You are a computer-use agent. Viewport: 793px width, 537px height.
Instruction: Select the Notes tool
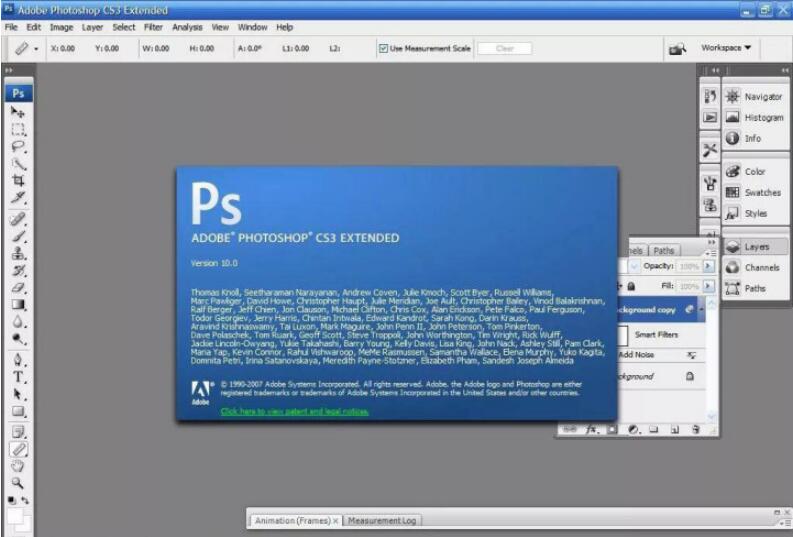(18, 432)
